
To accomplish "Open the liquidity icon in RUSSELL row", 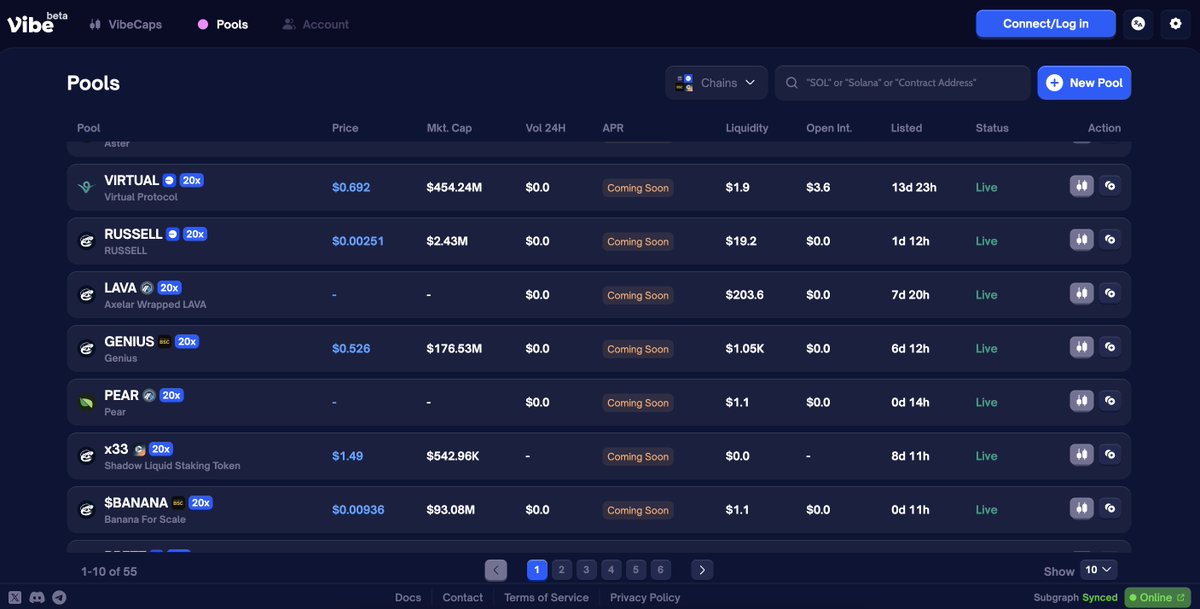I will 1109,240.
